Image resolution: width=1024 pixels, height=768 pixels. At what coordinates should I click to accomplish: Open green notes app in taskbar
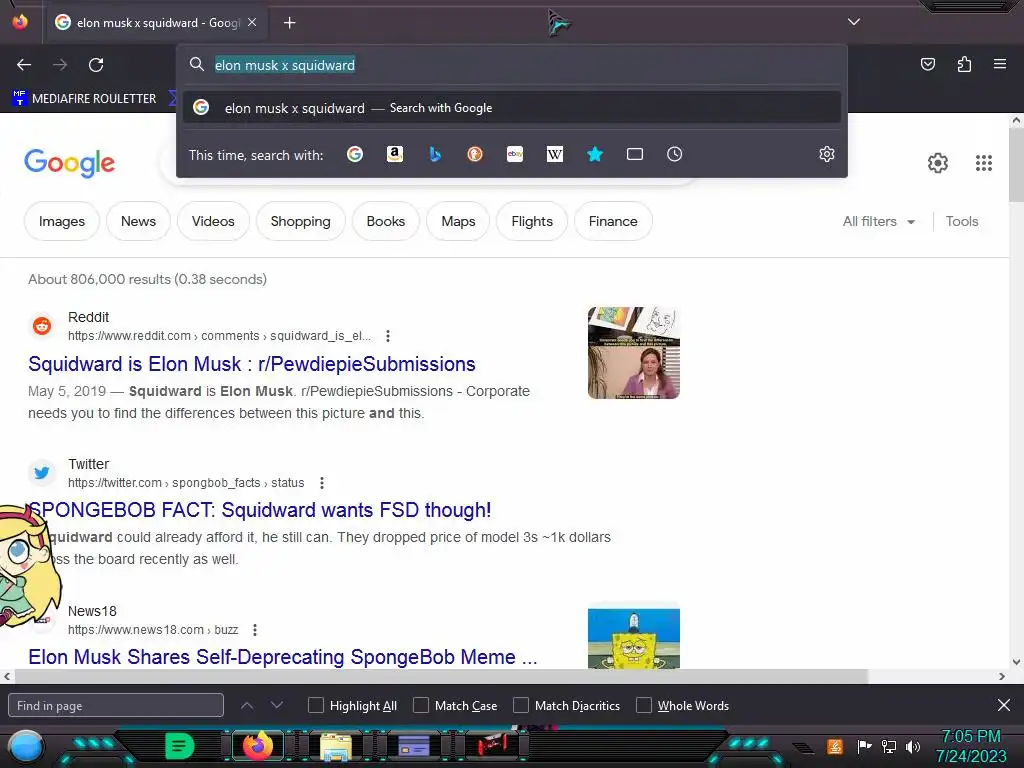tap(180, 746)
